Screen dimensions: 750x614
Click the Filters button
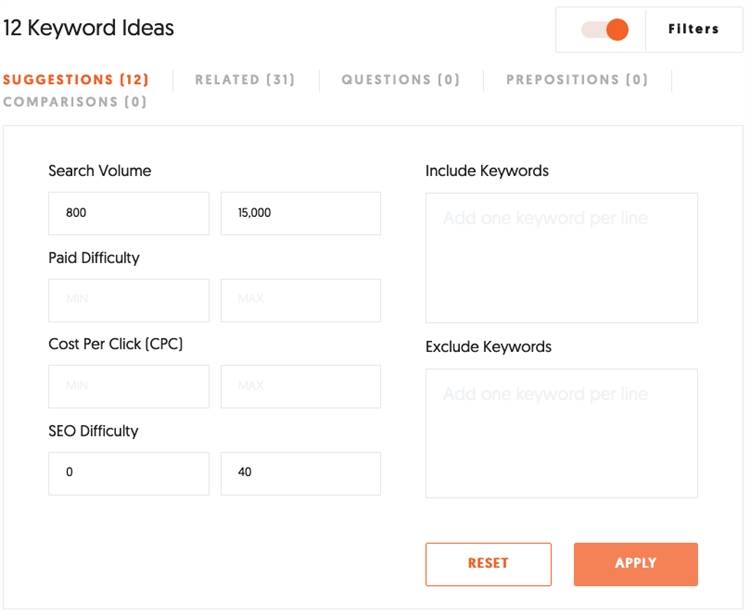point(693,30)
